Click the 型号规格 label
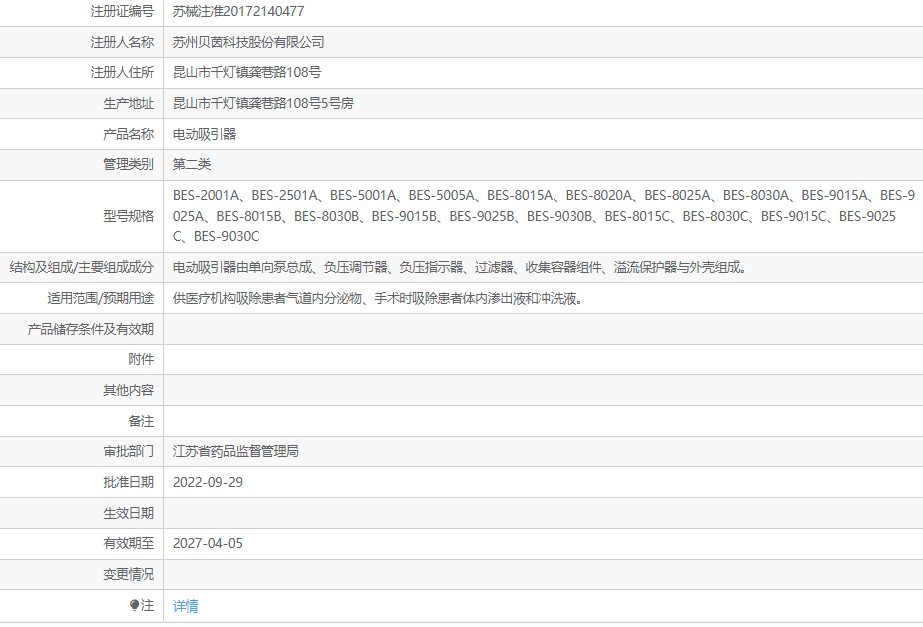923x627 pixels. (x=128, y=216)
